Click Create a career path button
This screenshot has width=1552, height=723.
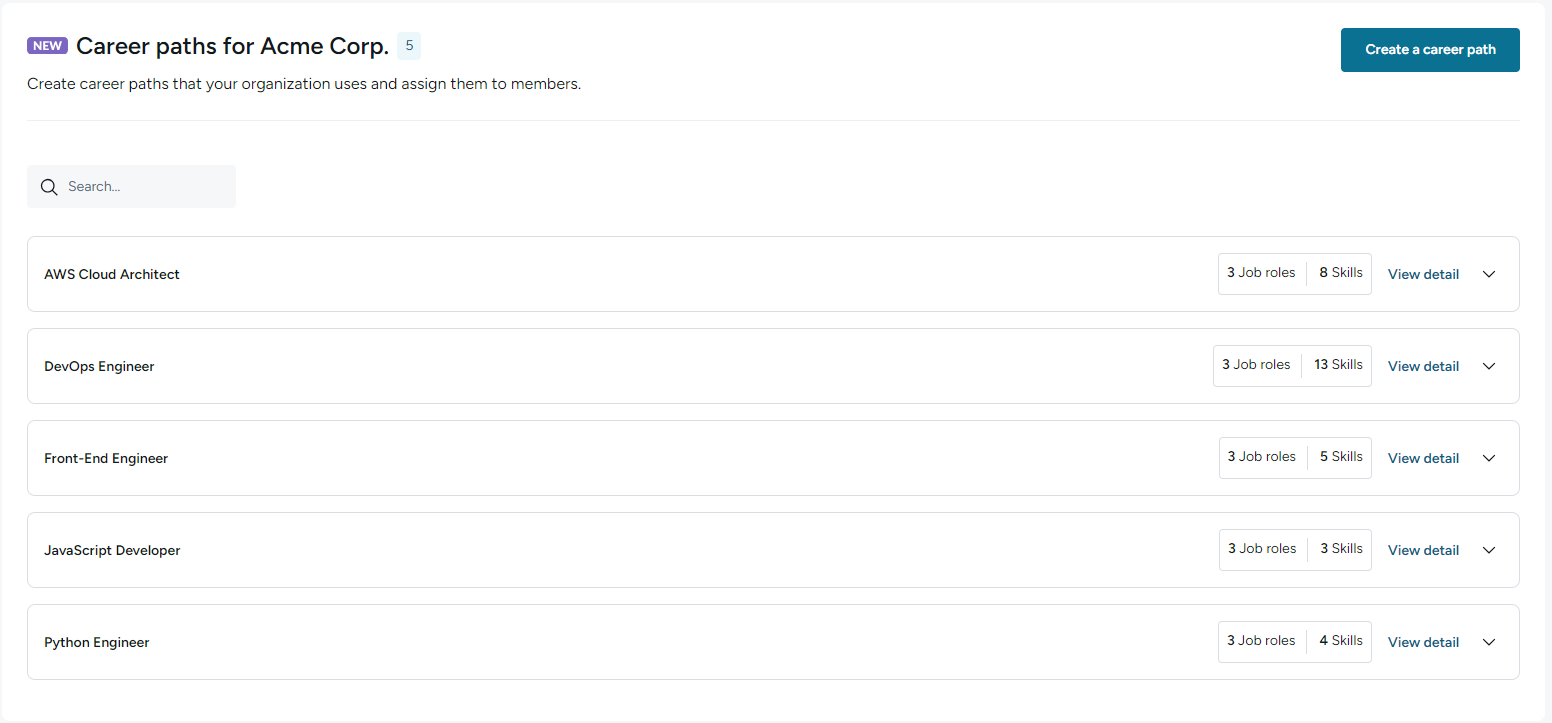point(1430,50)
